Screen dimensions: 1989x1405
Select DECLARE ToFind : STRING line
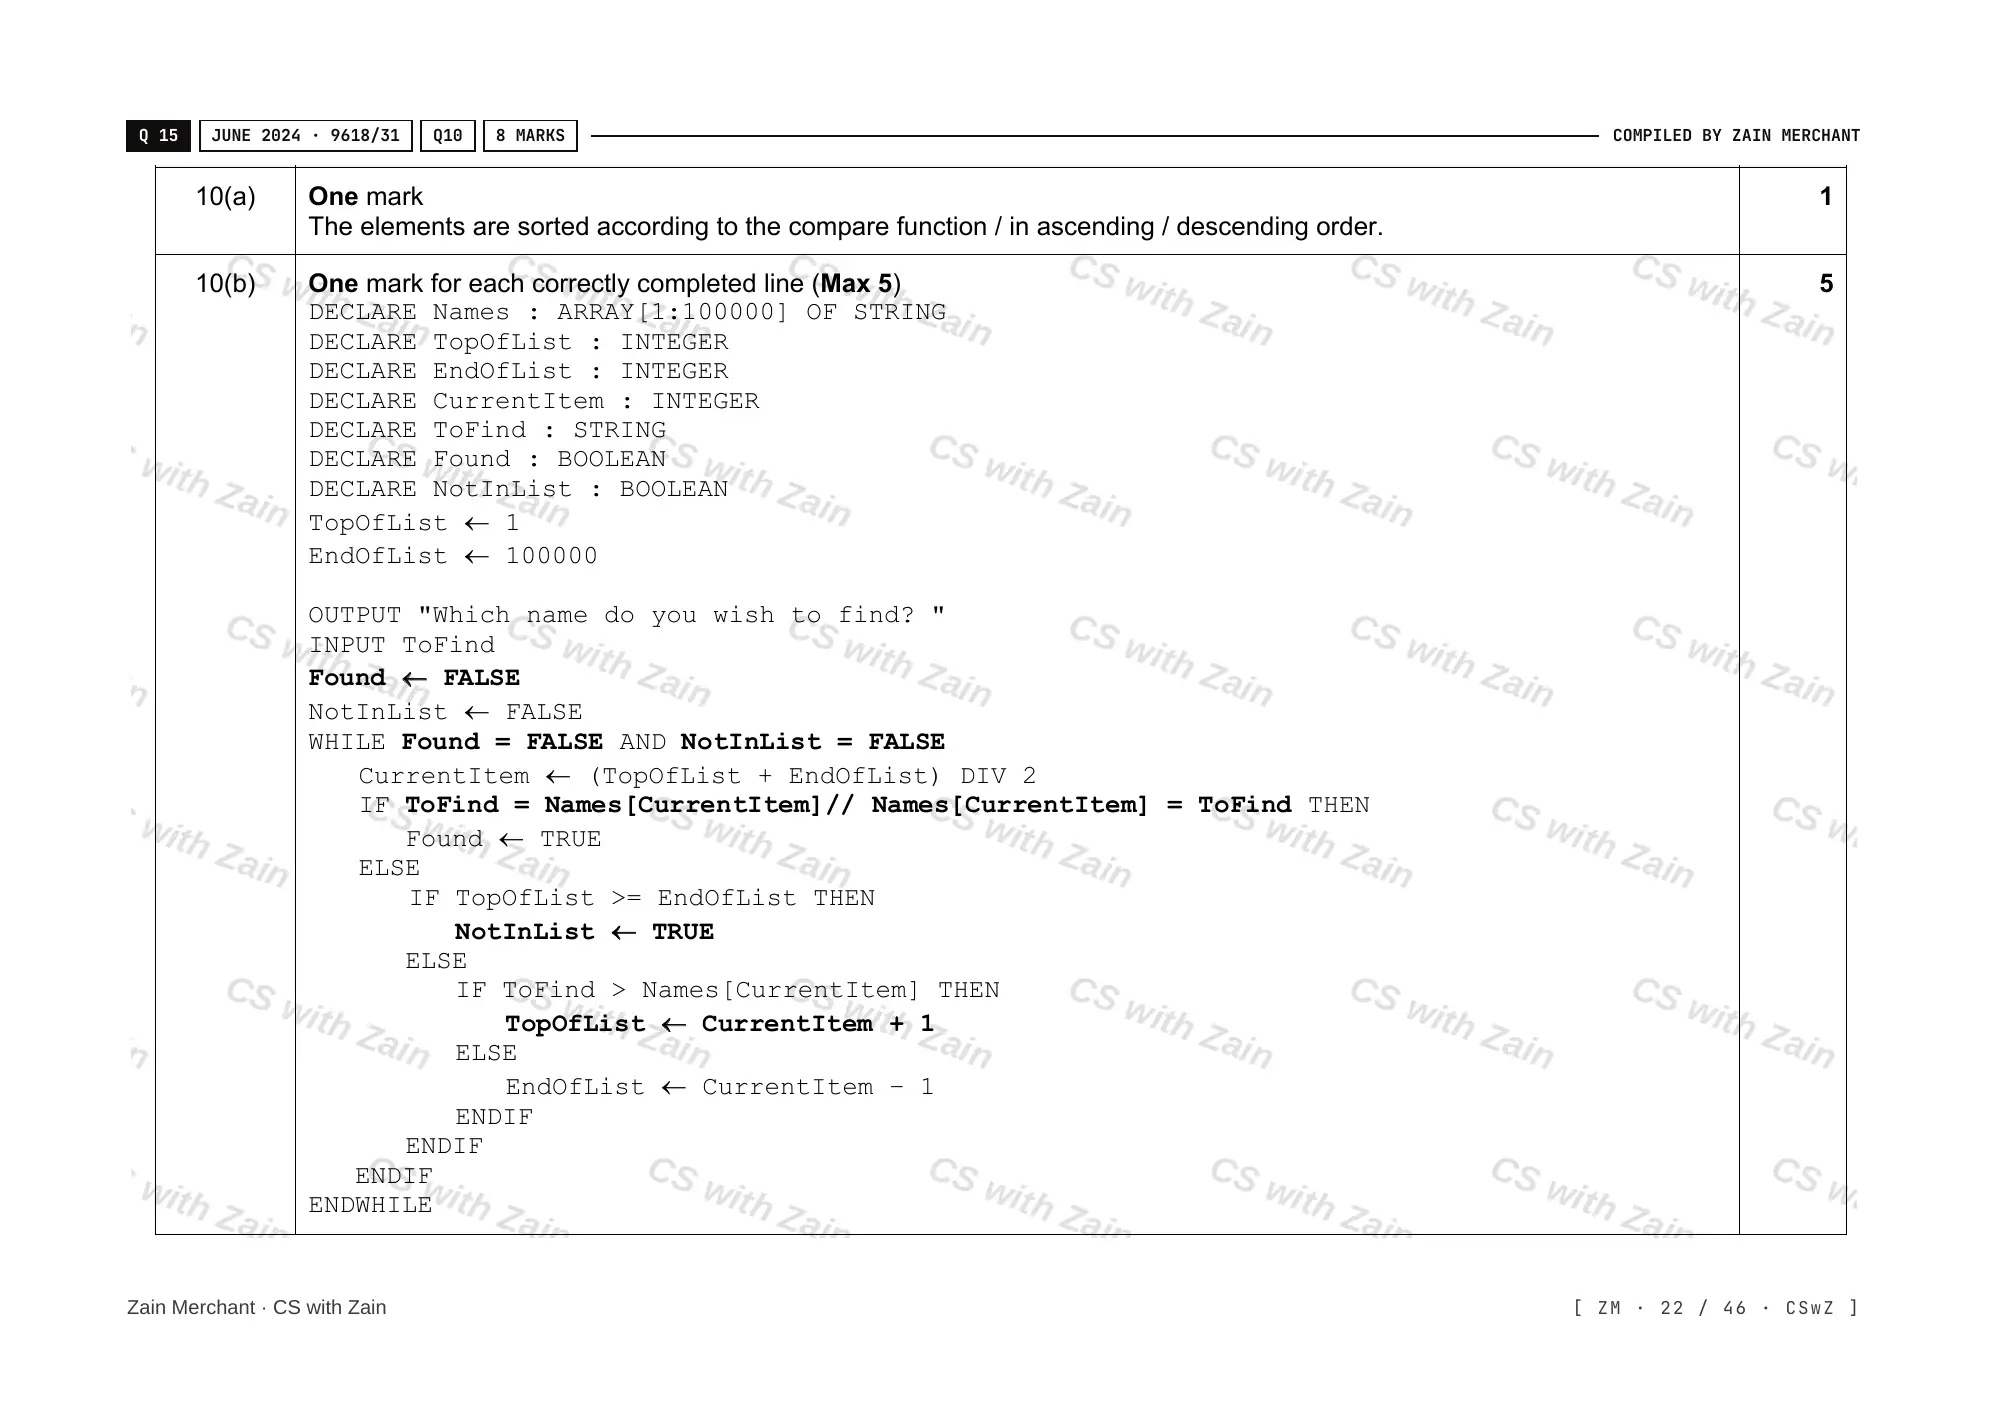coord(487,430)
